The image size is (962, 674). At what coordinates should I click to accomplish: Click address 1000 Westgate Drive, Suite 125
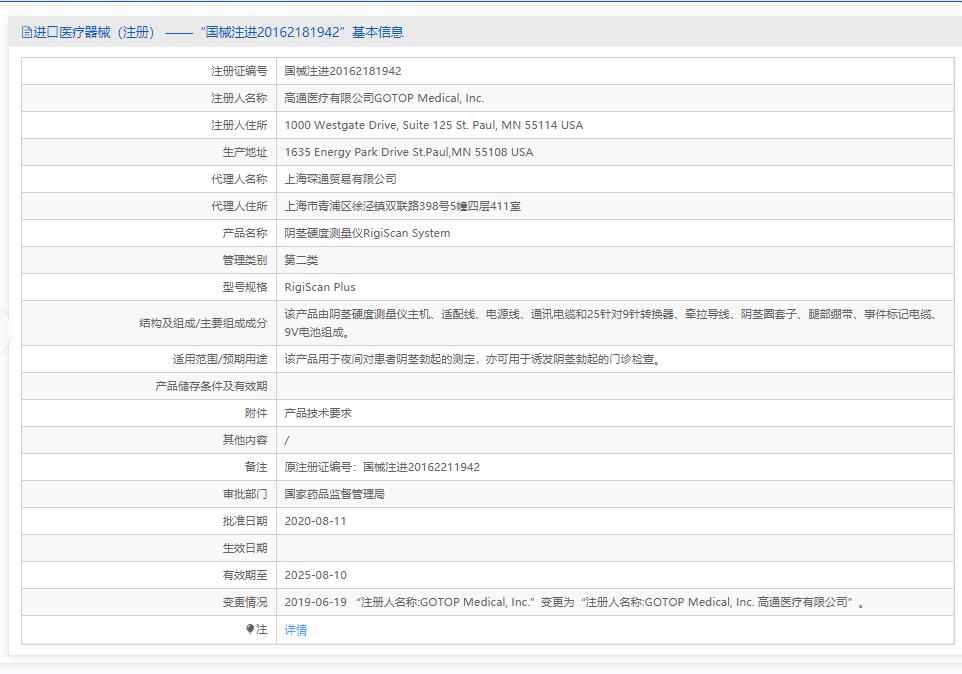(434, 125)
